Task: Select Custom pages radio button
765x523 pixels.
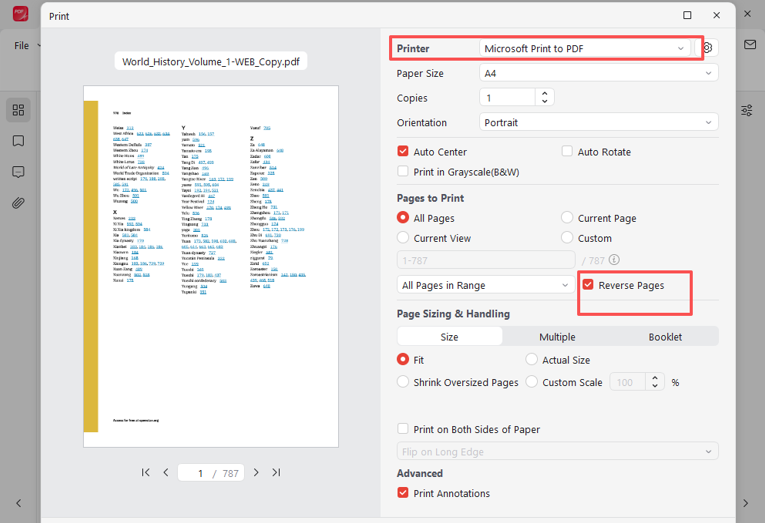Action: (567, 238)
